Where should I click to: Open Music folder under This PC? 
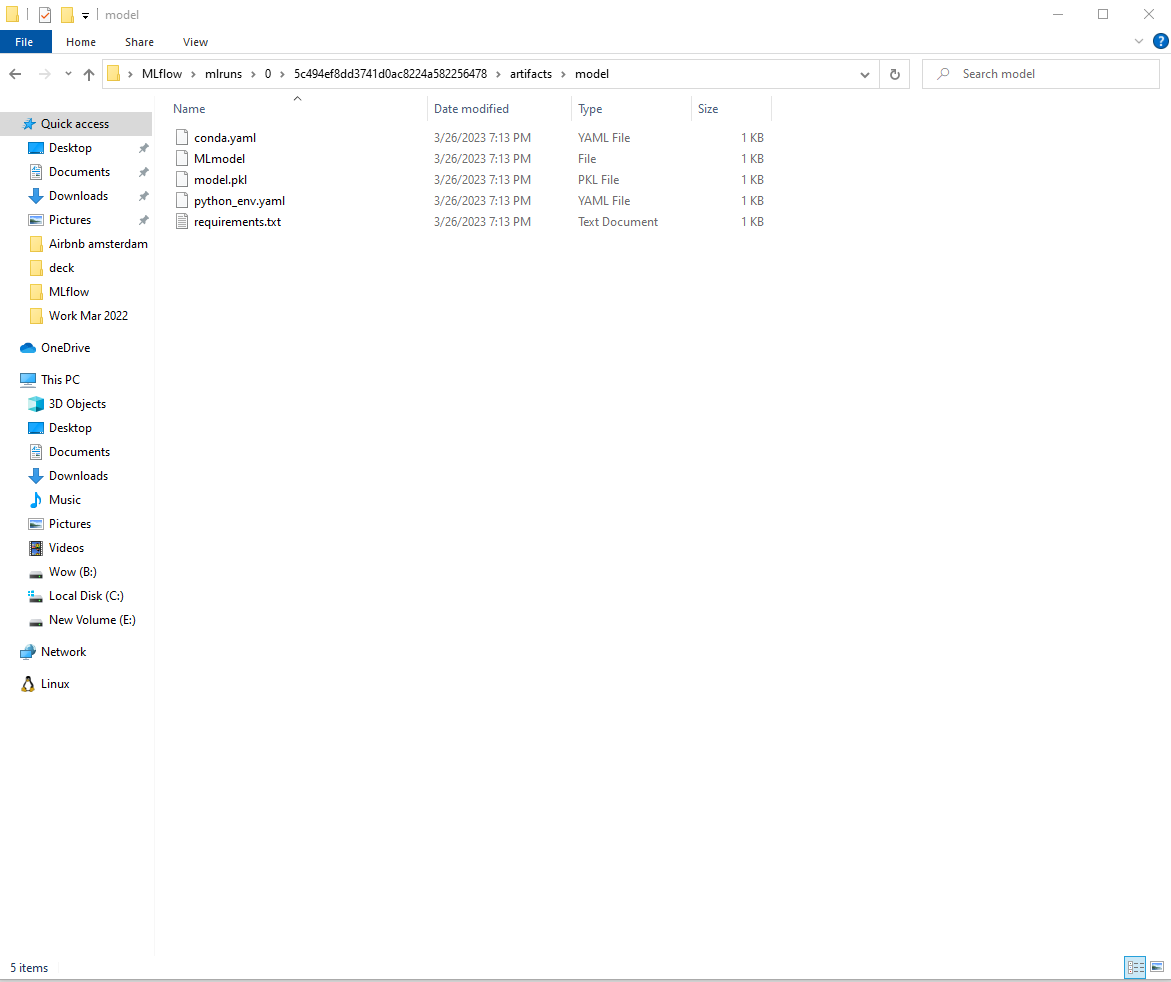[64, 500]
